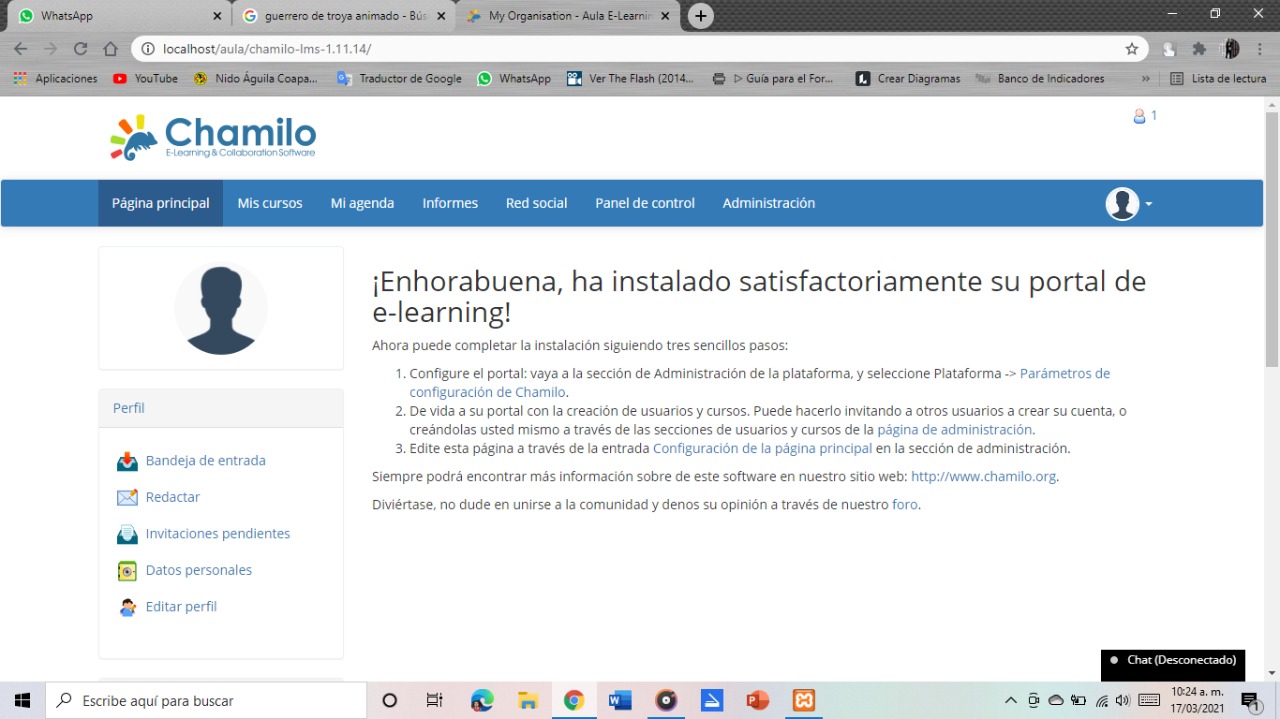
Task: Select the Redactar envelope icon
Action: pyautogui.click(x=125, y=496)
